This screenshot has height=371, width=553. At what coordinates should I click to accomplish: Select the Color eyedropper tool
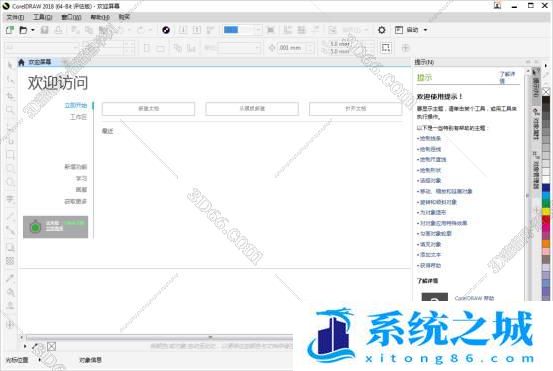click(10, 278)
